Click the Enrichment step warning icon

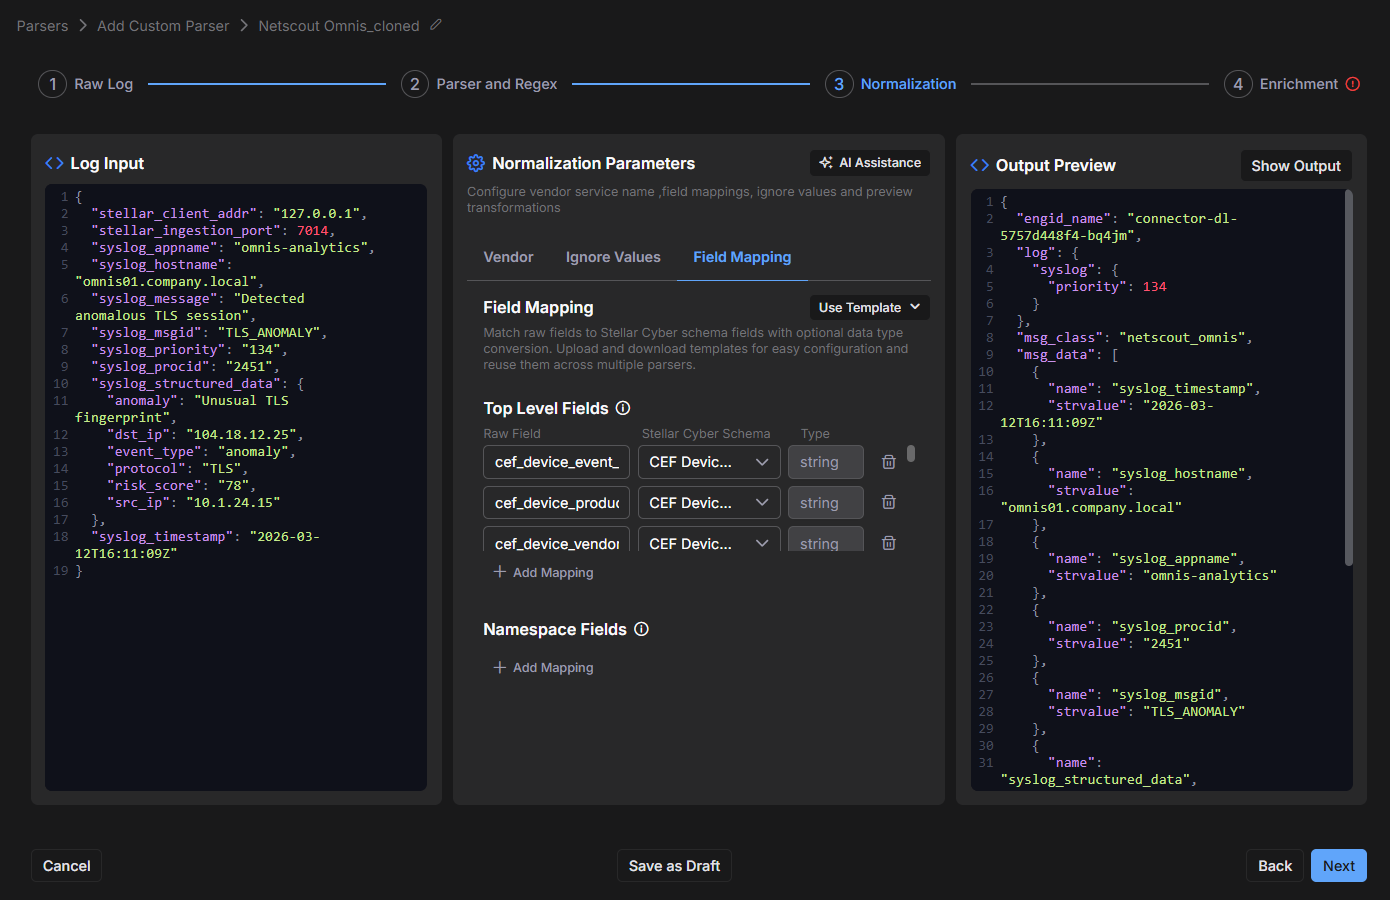point(1353,84)
